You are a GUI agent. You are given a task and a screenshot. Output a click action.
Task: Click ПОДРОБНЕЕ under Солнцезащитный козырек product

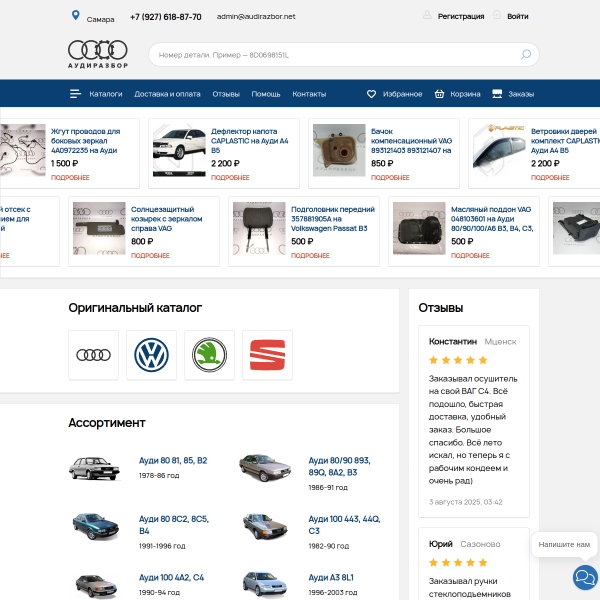150,256
